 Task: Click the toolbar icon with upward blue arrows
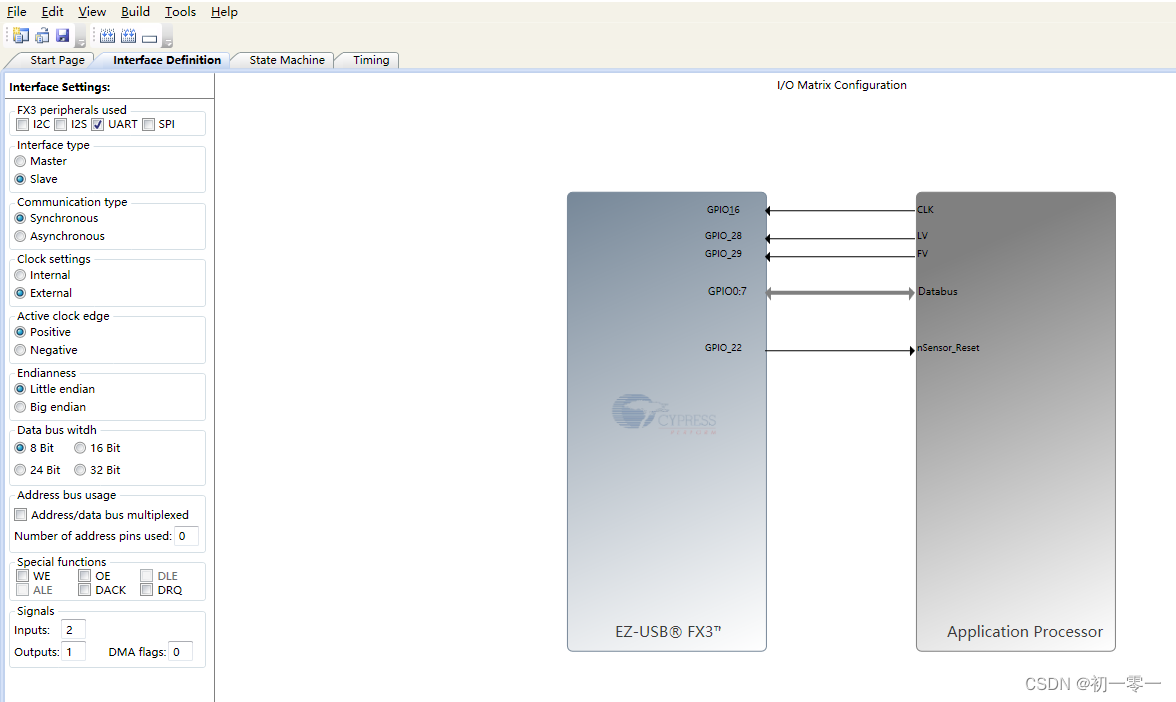point(128,35)
